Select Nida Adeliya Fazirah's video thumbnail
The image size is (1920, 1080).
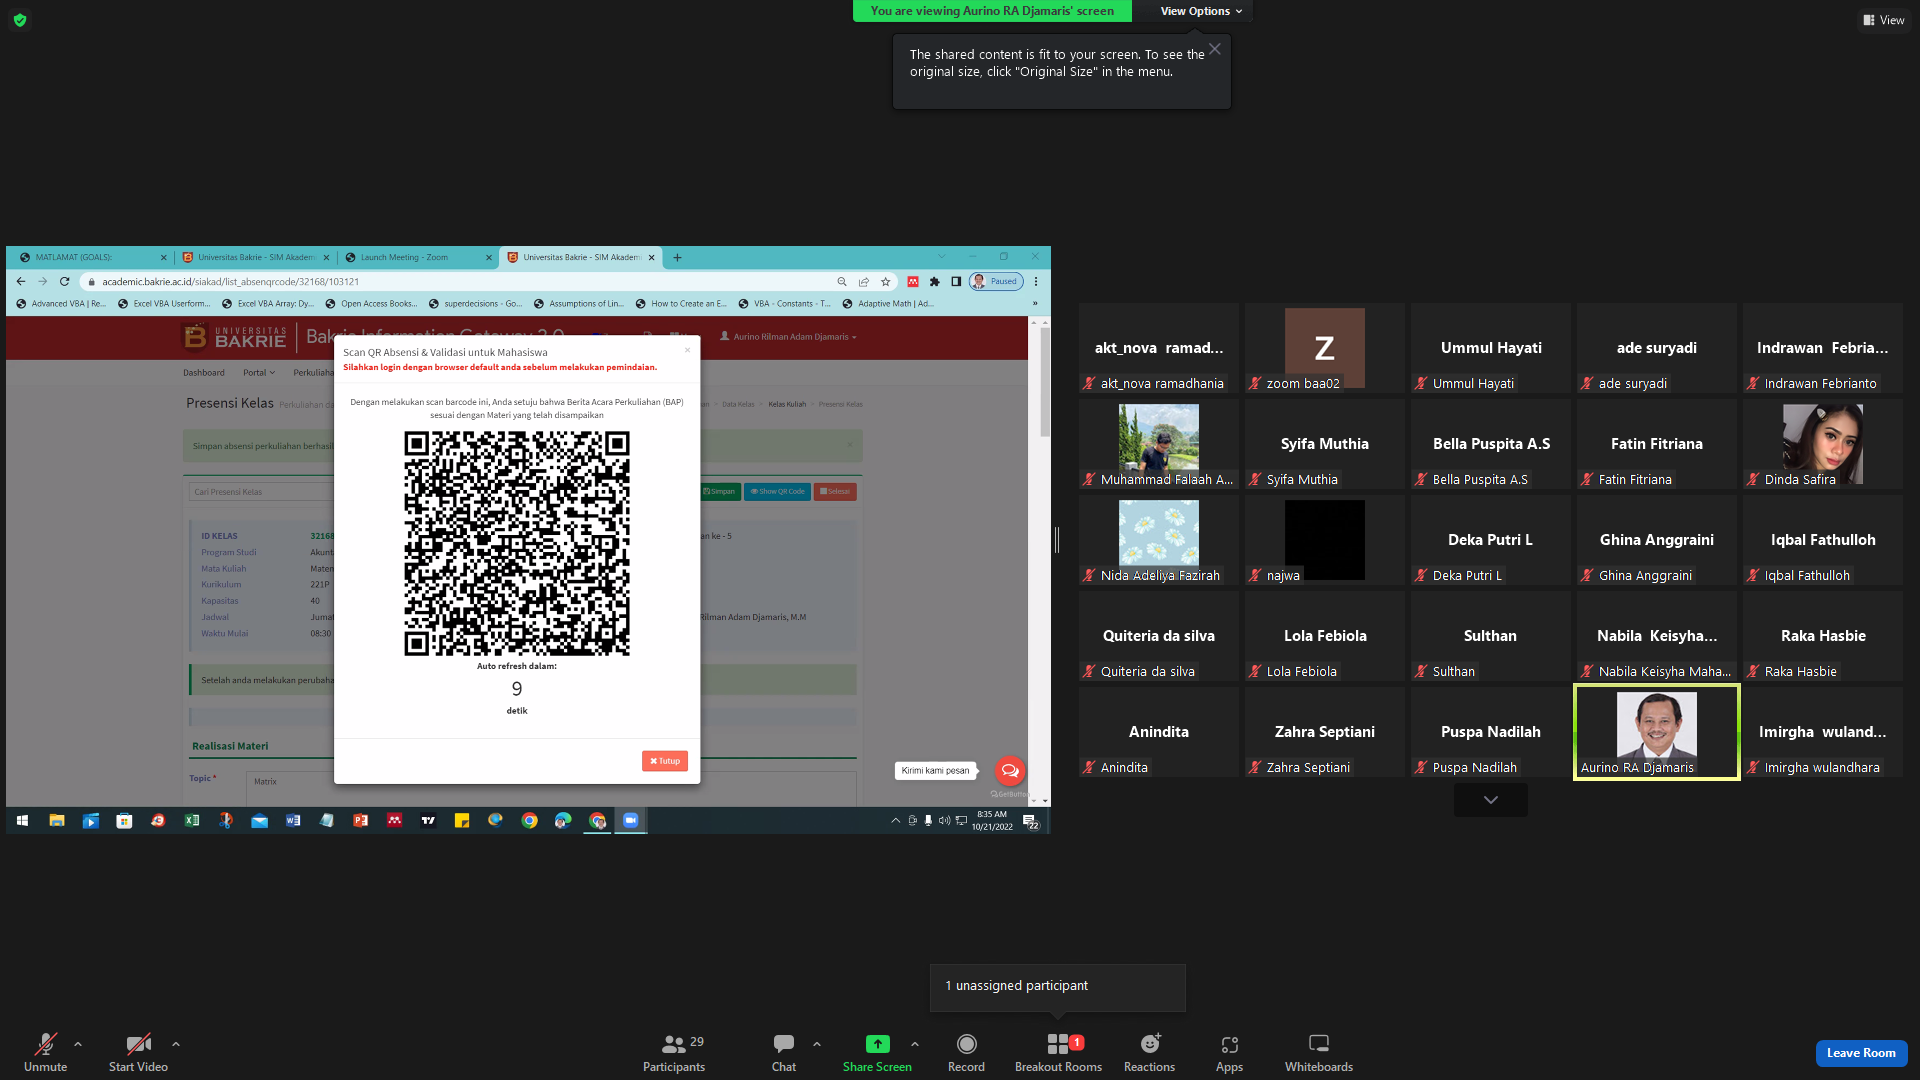(x=1158, y=540)
